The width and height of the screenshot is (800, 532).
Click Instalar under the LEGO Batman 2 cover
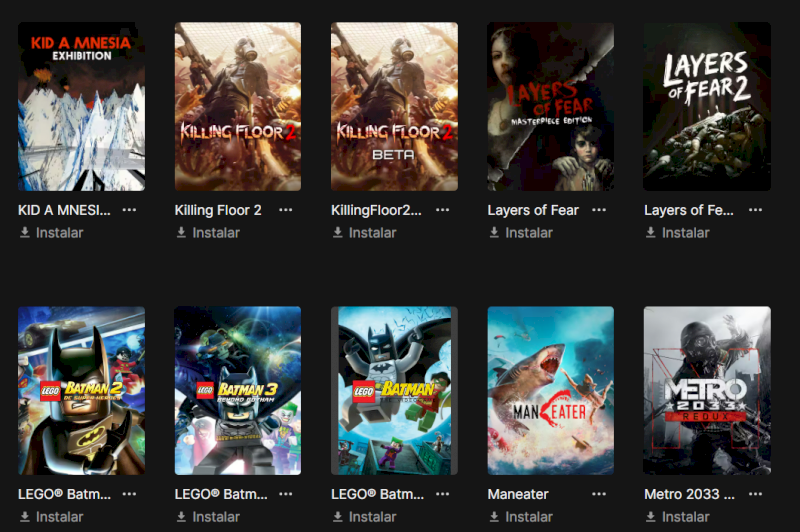tap(51, 517)
